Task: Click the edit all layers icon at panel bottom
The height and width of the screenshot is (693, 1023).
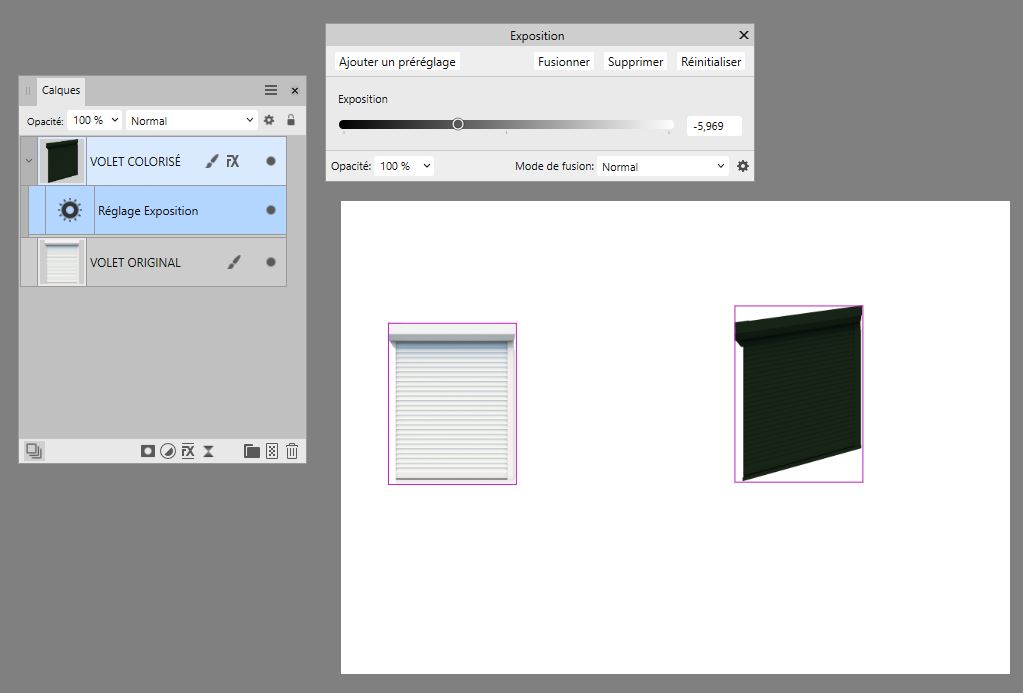Action: tap(34, 450)
